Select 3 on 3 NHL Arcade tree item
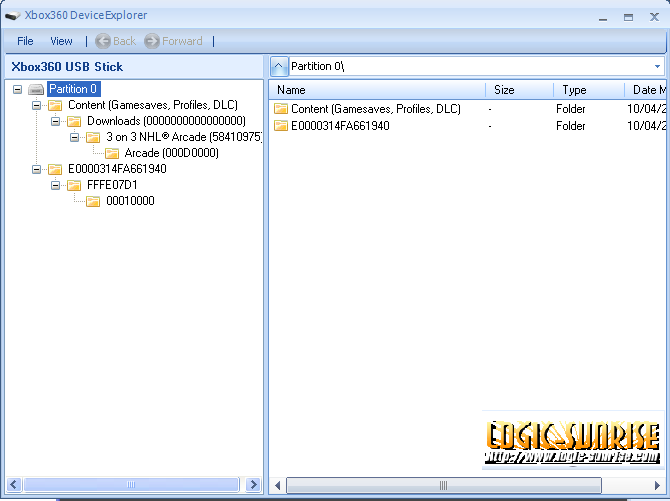The height and width of the screenshot is (501, 670). [x=184, y=137]
